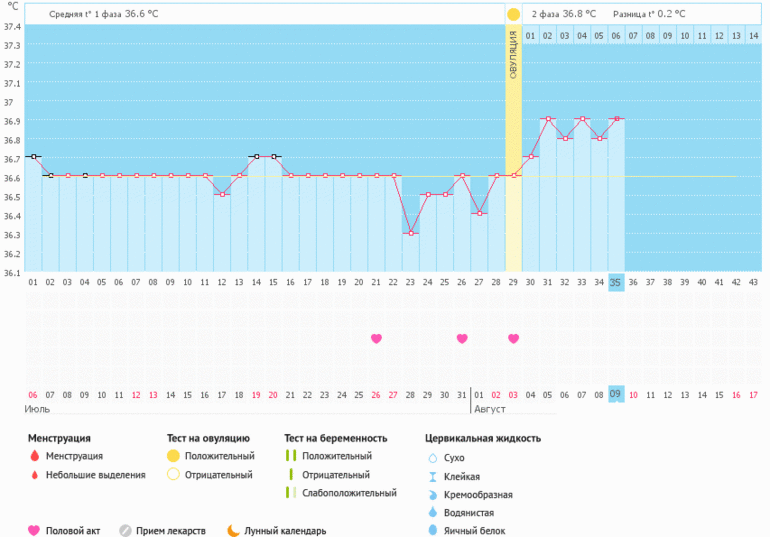Select the yellow positive ovulation test circle in legend

[x=173, y=457]
